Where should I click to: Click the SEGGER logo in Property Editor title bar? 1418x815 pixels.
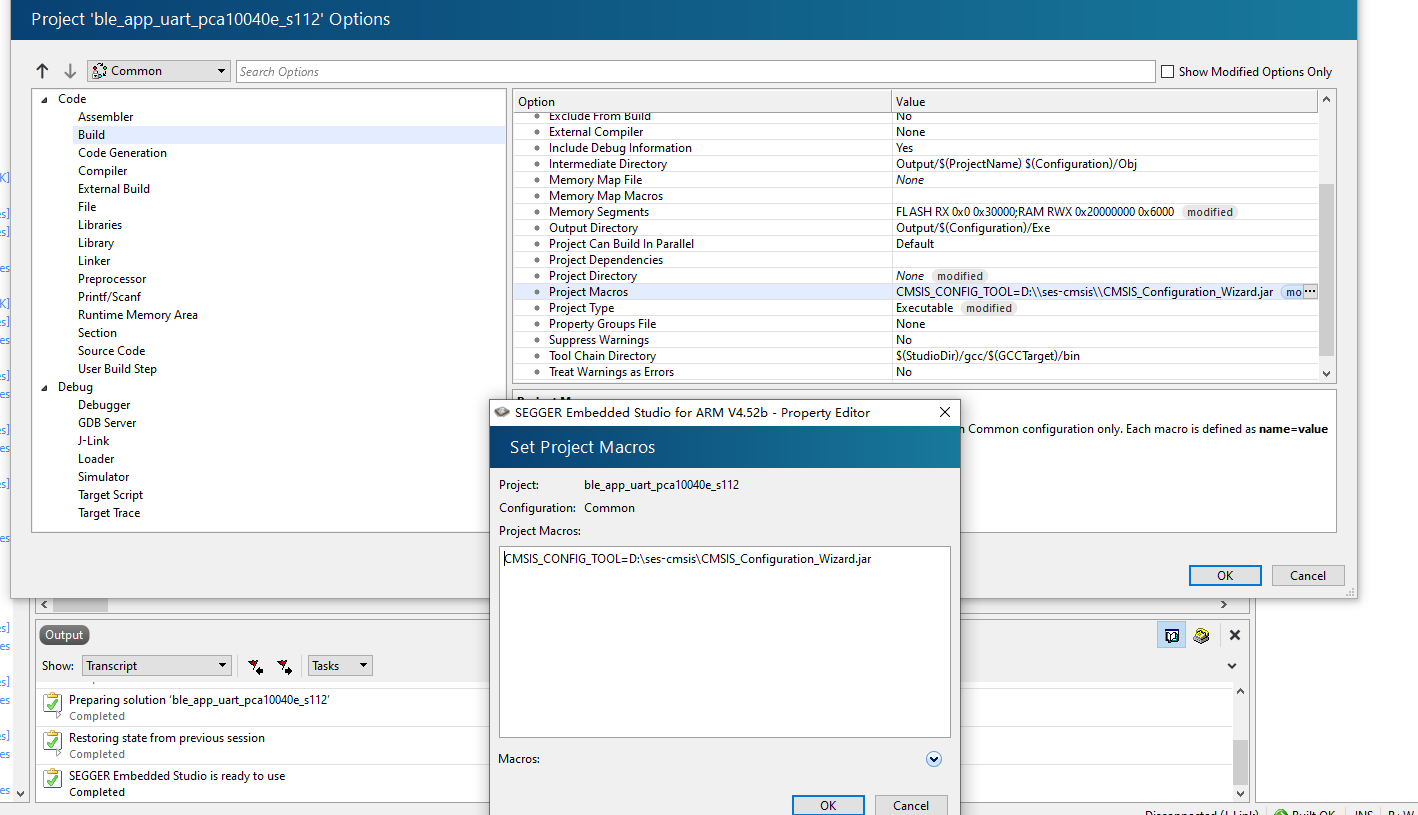[x=504, y=412]
